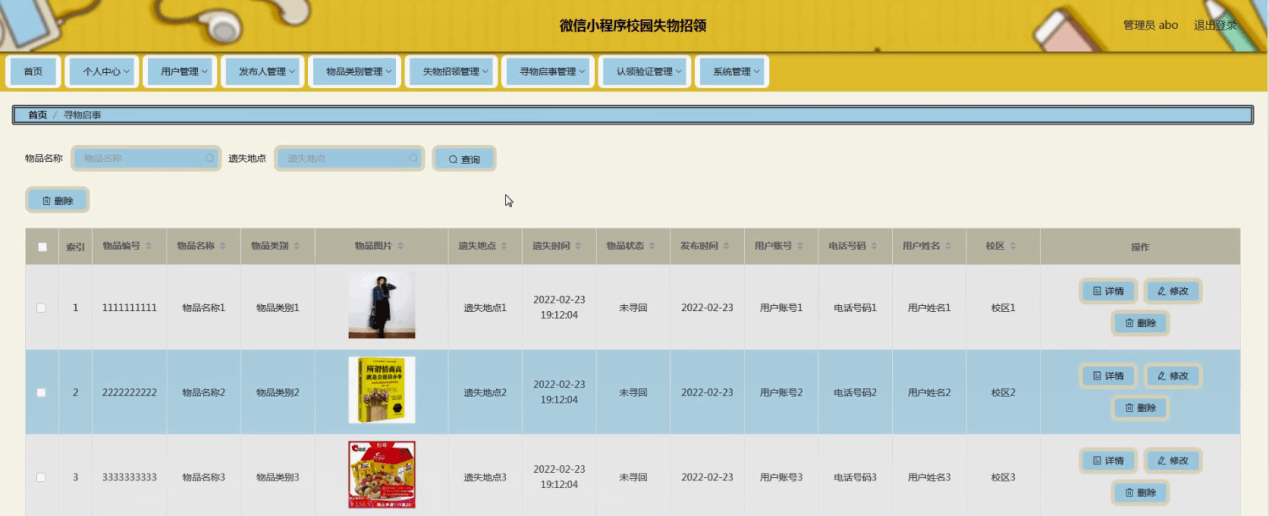Expand the 发布人管理 menu
The width and height of the screenshot is (1269, 516).
point(262,72)
